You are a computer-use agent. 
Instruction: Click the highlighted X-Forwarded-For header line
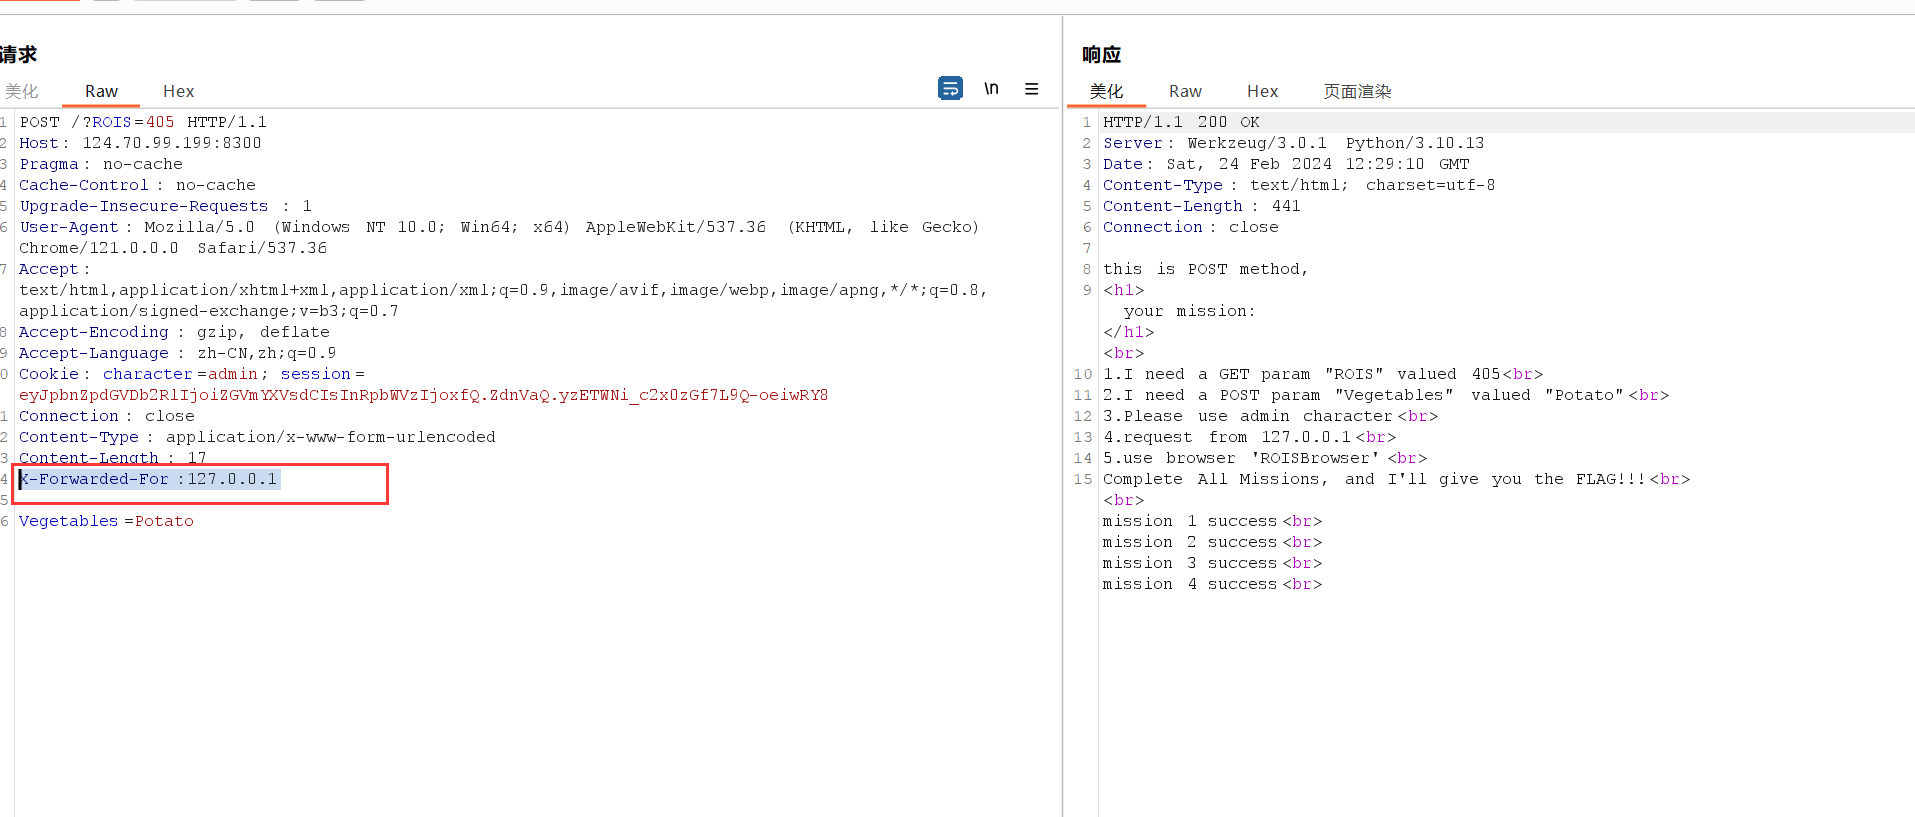pyautogui.click(x=150, y=479)
